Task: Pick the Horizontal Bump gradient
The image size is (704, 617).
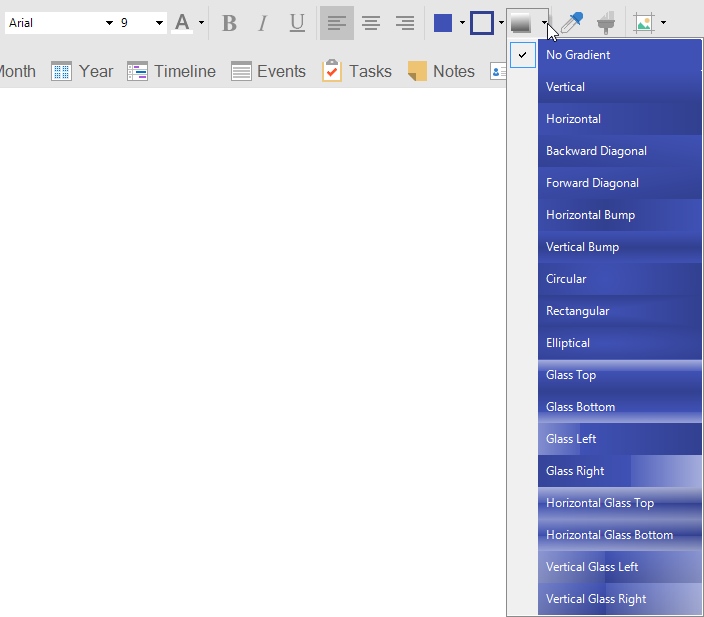Action: tap(620, 215)
